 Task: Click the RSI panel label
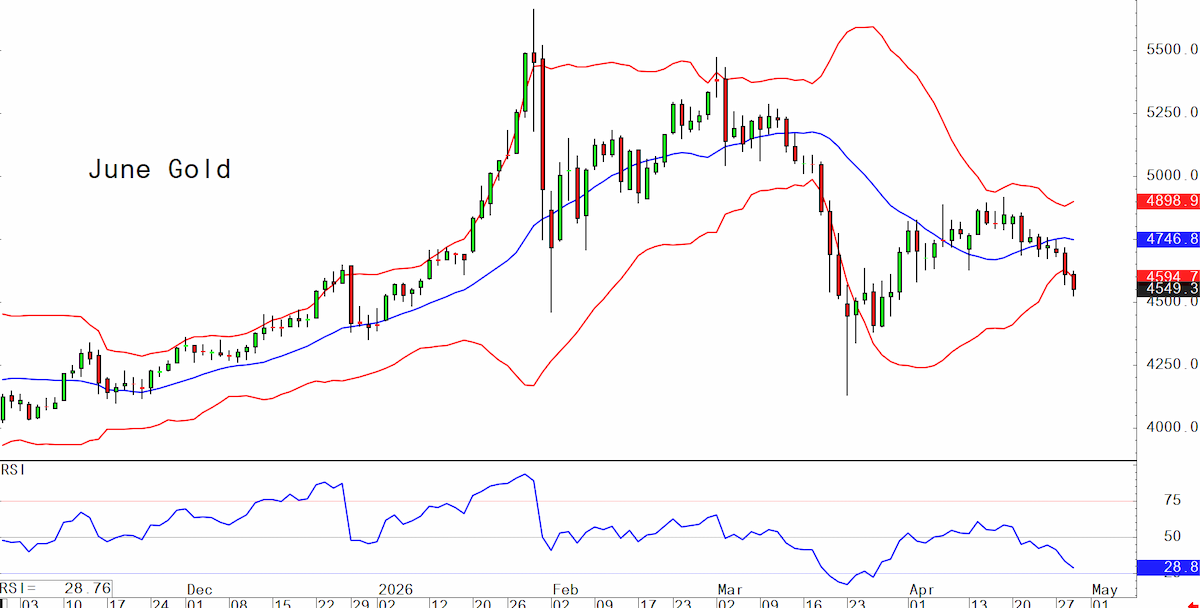pyautogui.click(x=12, y=469)
